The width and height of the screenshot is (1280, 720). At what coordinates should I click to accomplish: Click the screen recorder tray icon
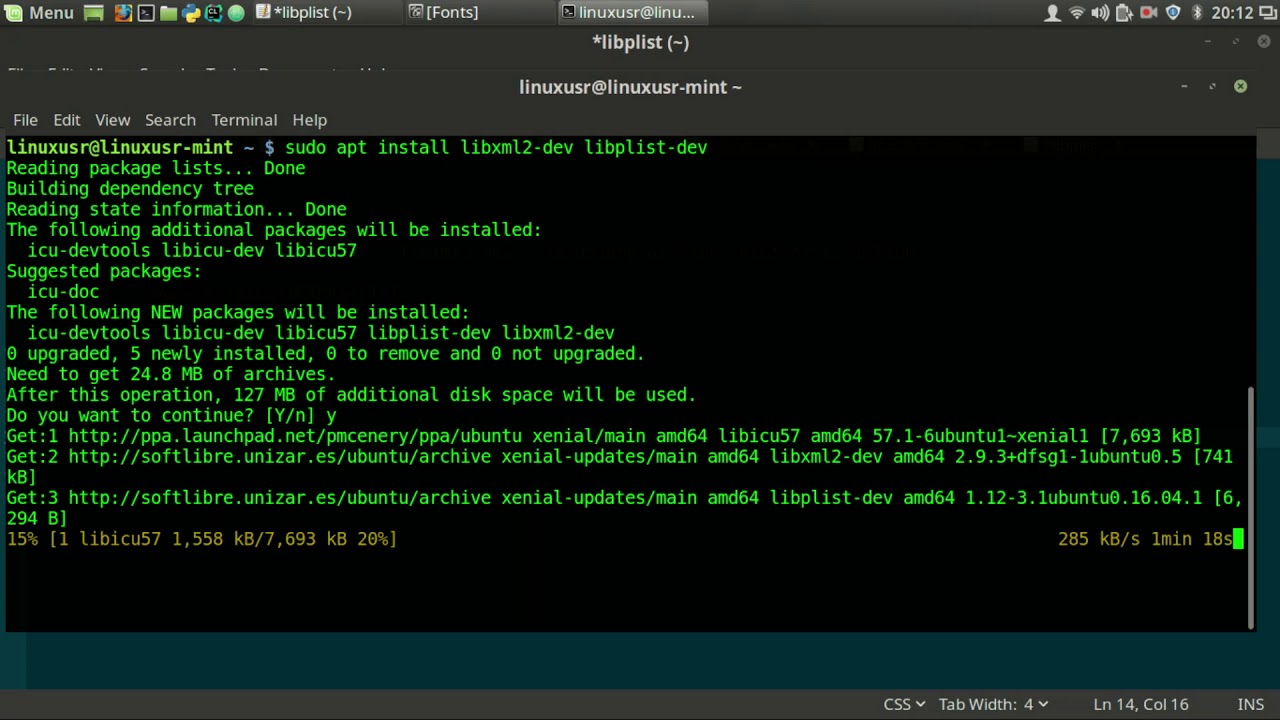click(1148, 13)
